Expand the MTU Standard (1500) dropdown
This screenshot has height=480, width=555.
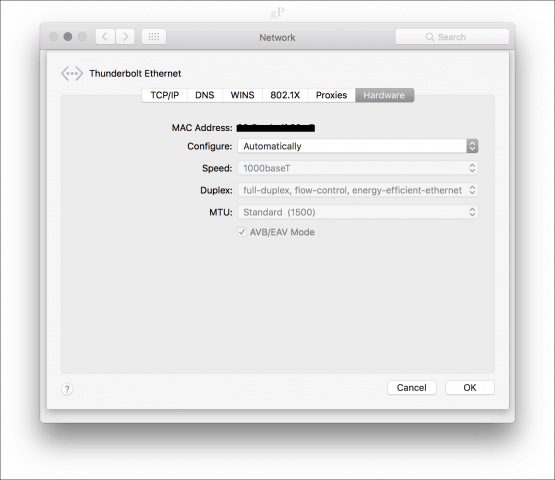(x=357, y=212)
